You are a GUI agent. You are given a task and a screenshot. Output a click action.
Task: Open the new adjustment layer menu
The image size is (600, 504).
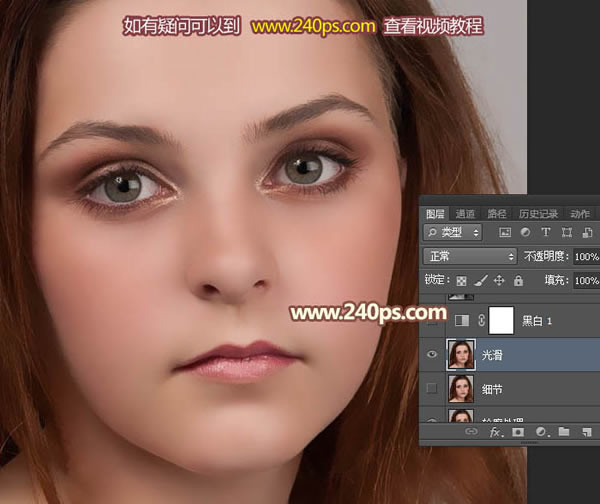click(541, 432)
